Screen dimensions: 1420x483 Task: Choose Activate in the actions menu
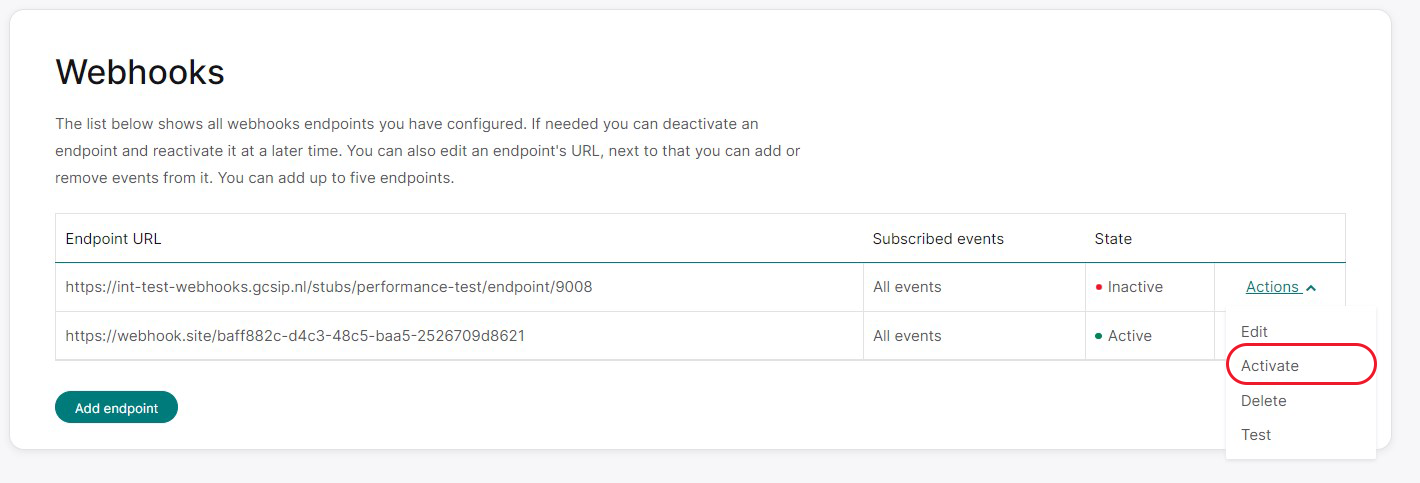(1270, 366)
